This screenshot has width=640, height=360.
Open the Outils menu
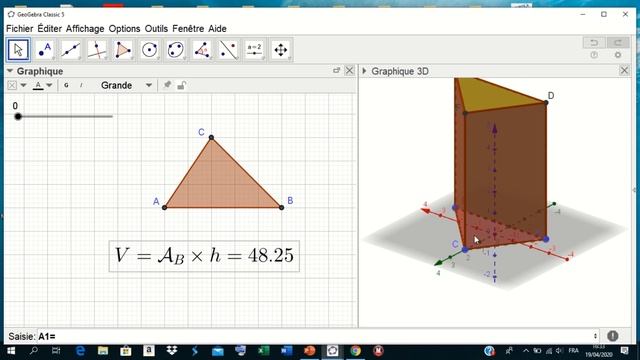click(x=156, y=29)
